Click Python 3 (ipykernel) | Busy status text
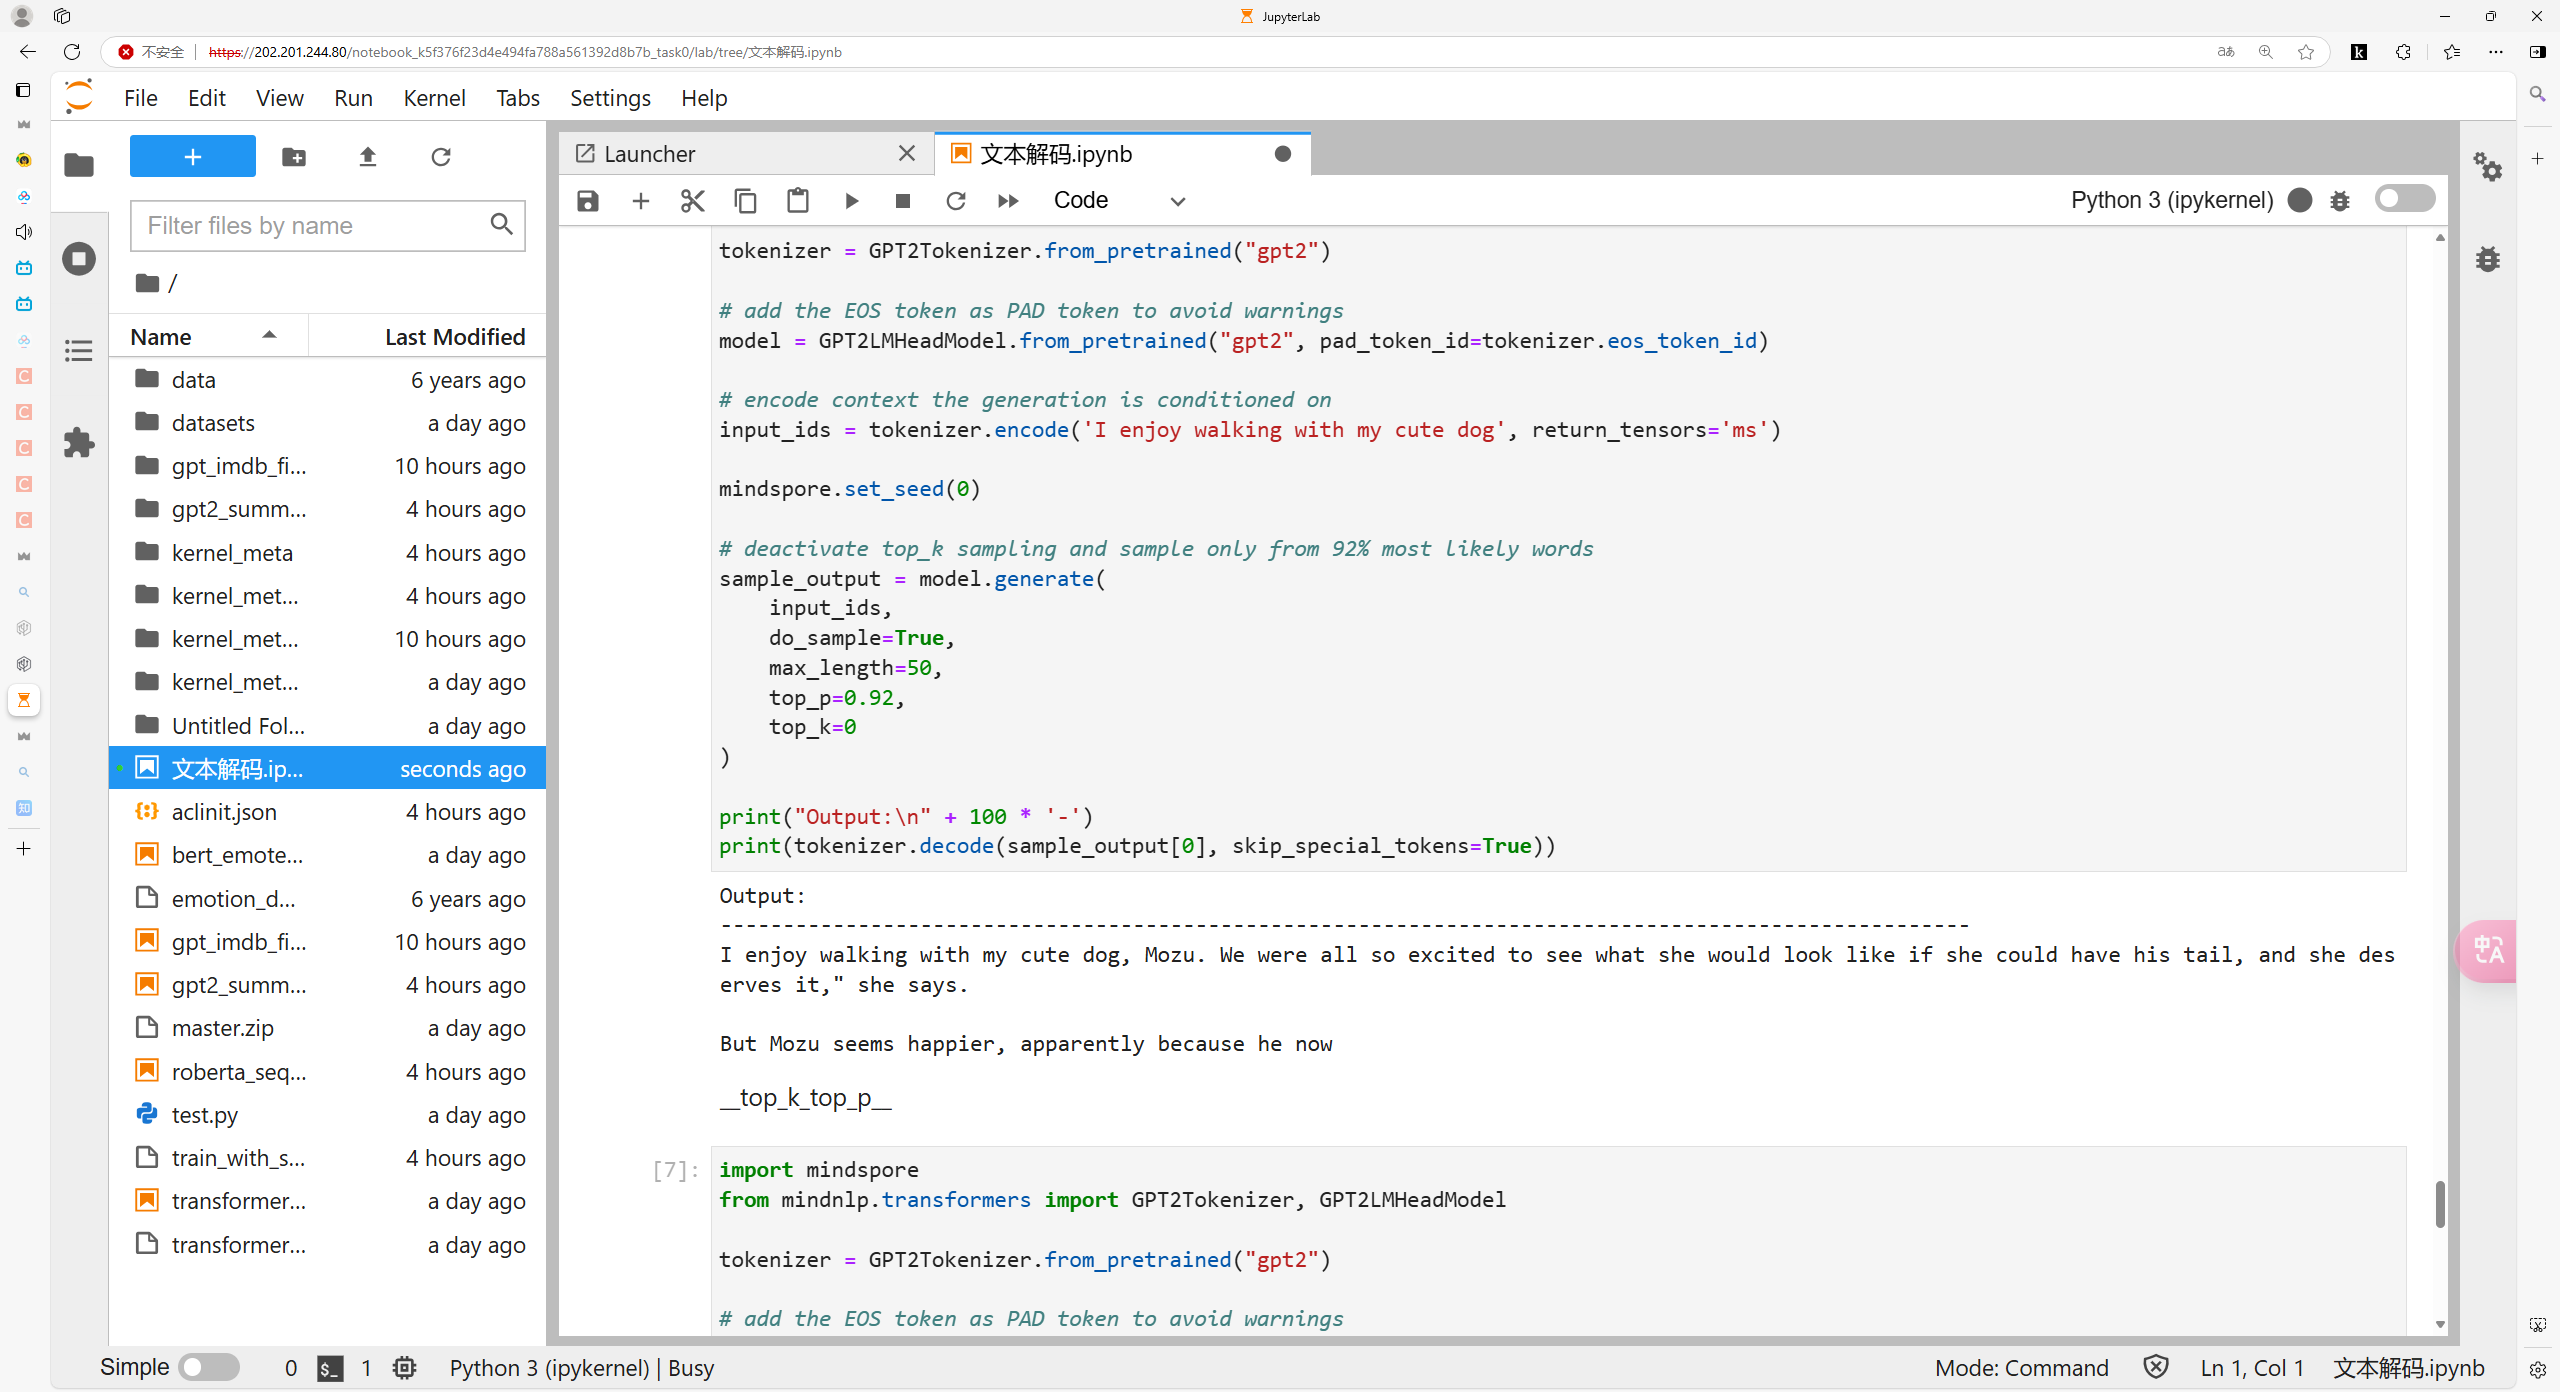The image size is (2560, 1392). [582, 1368]
